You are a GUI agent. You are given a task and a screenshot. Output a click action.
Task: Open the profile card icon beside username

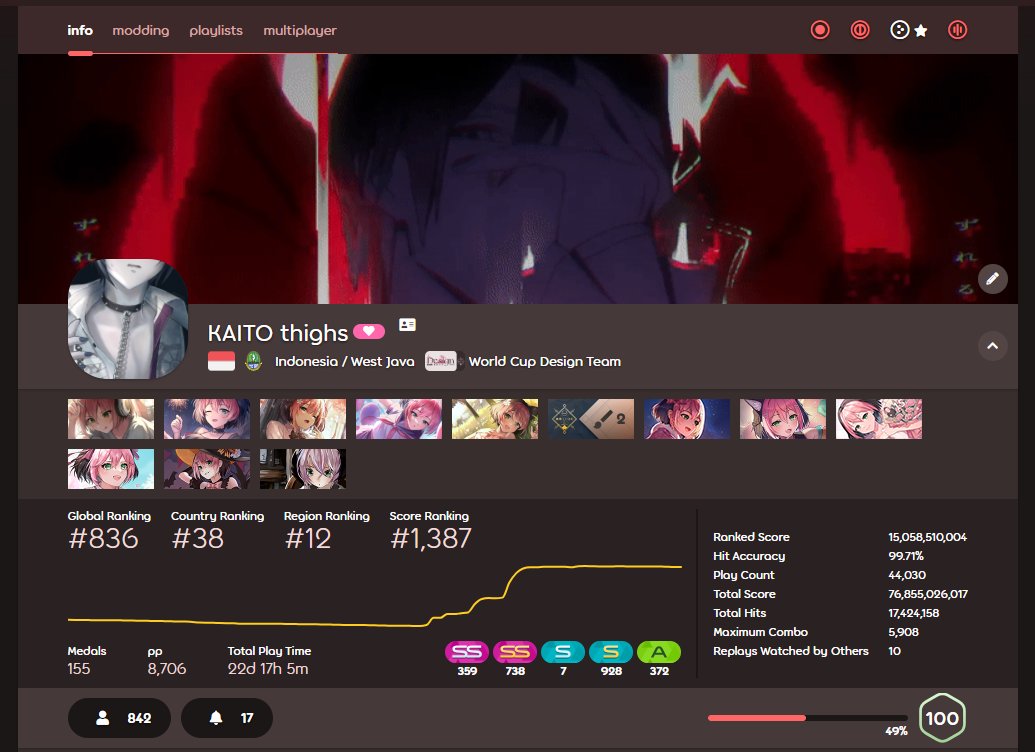[x=407, y=325]
